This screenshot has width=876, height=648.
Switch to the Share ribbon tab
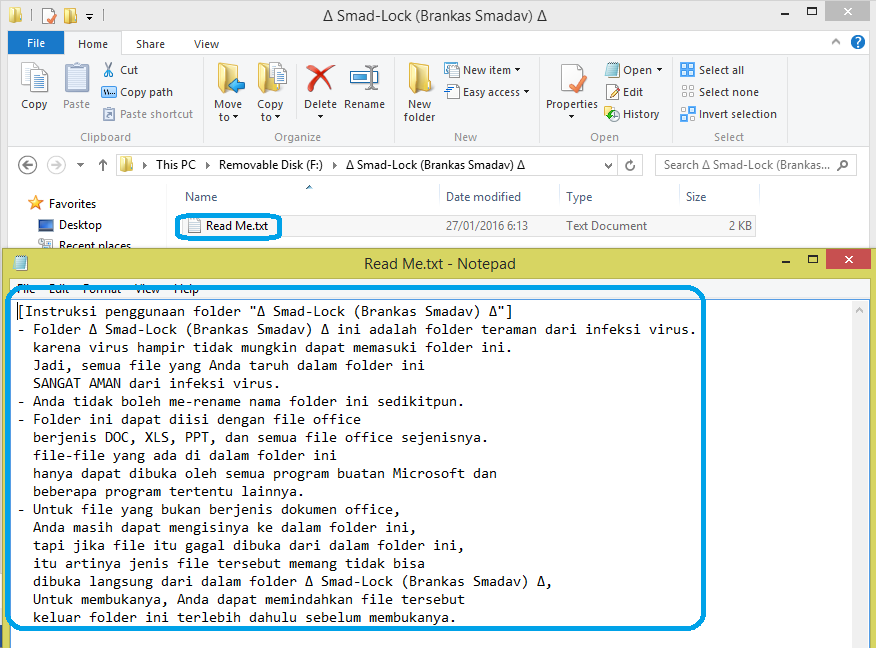coord(150,43)
